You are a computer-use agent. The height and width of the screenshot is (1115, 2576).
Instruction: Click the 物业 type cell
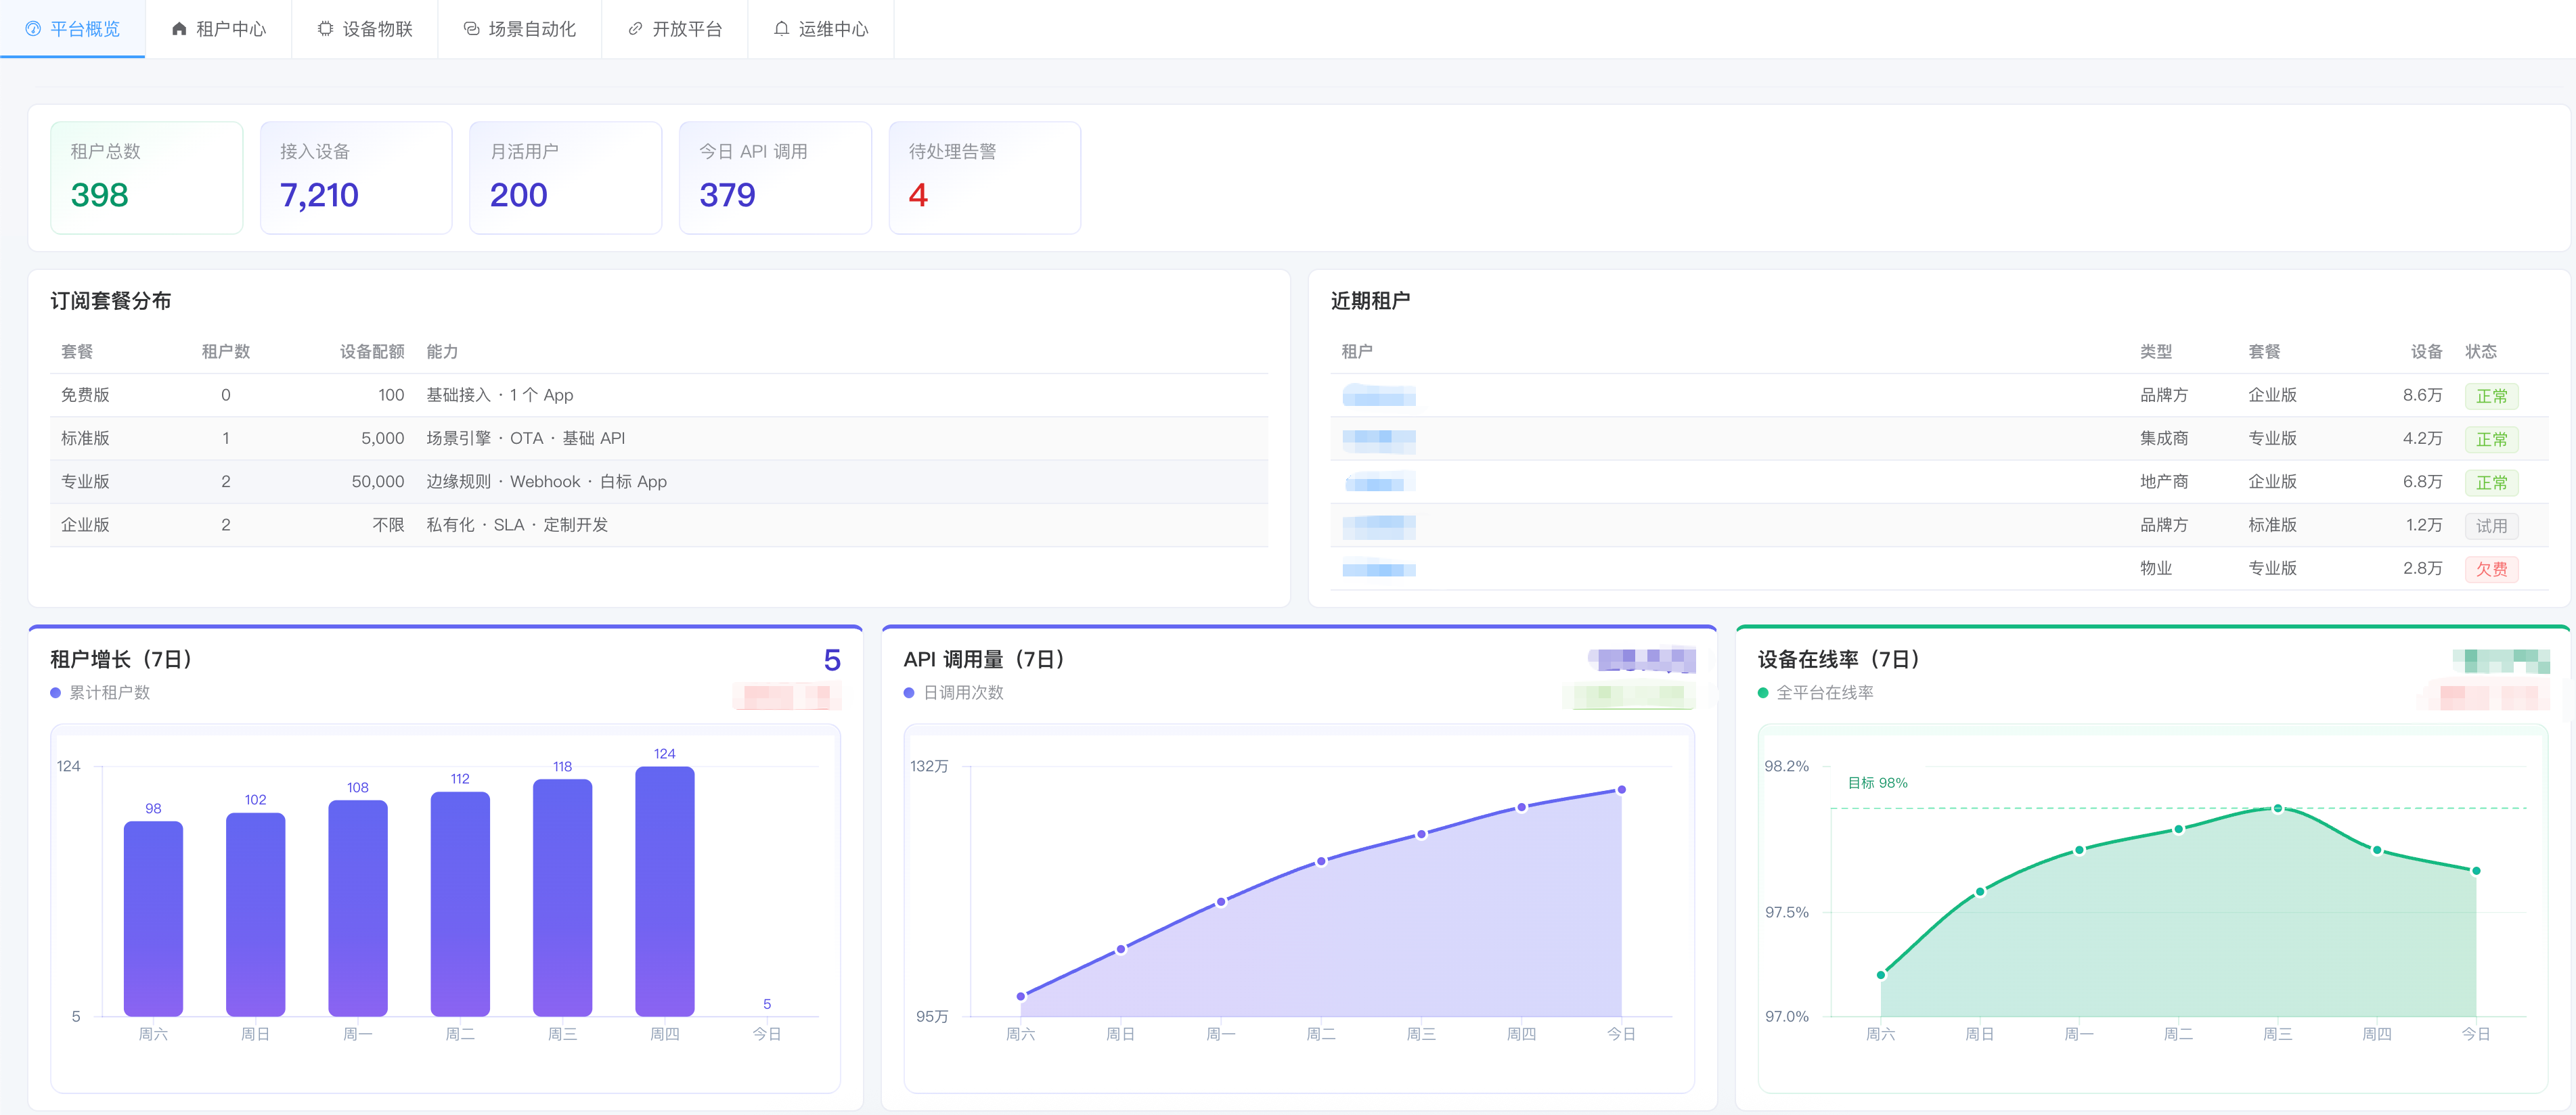click(x=2156, y=568)
